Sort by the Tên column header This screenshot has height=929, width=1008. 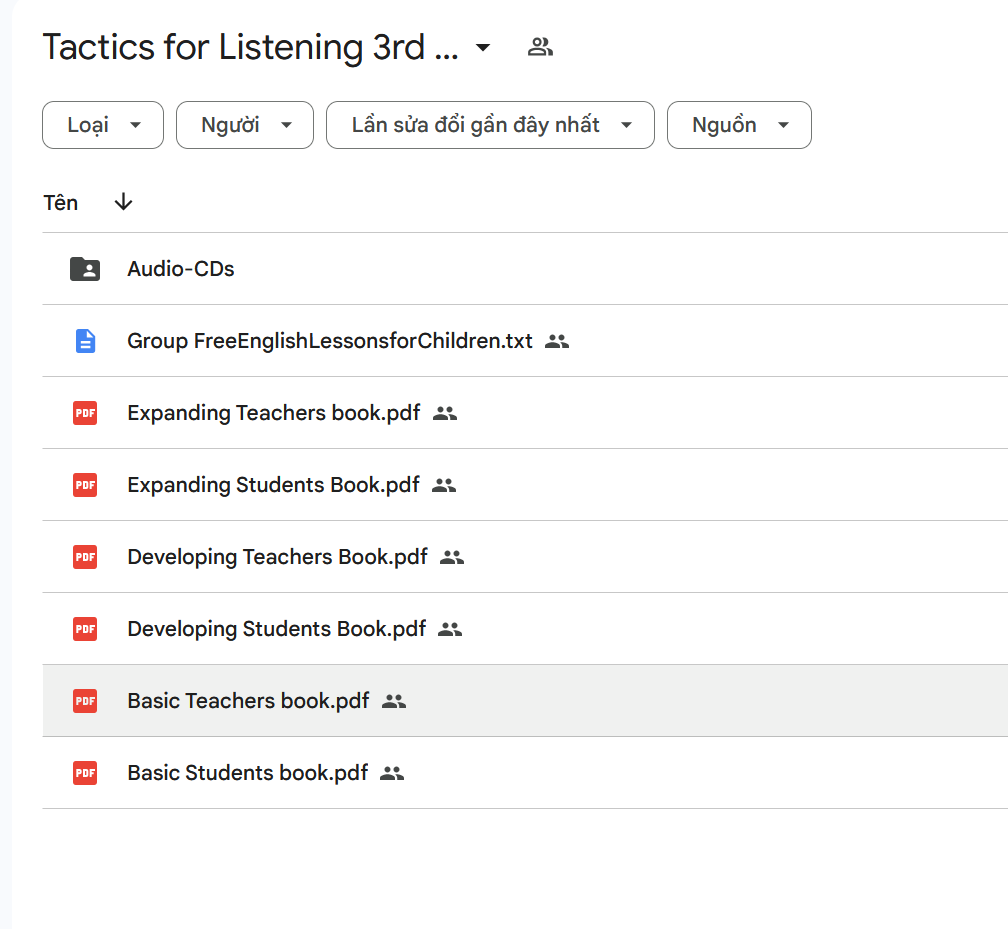click(61, 203)
